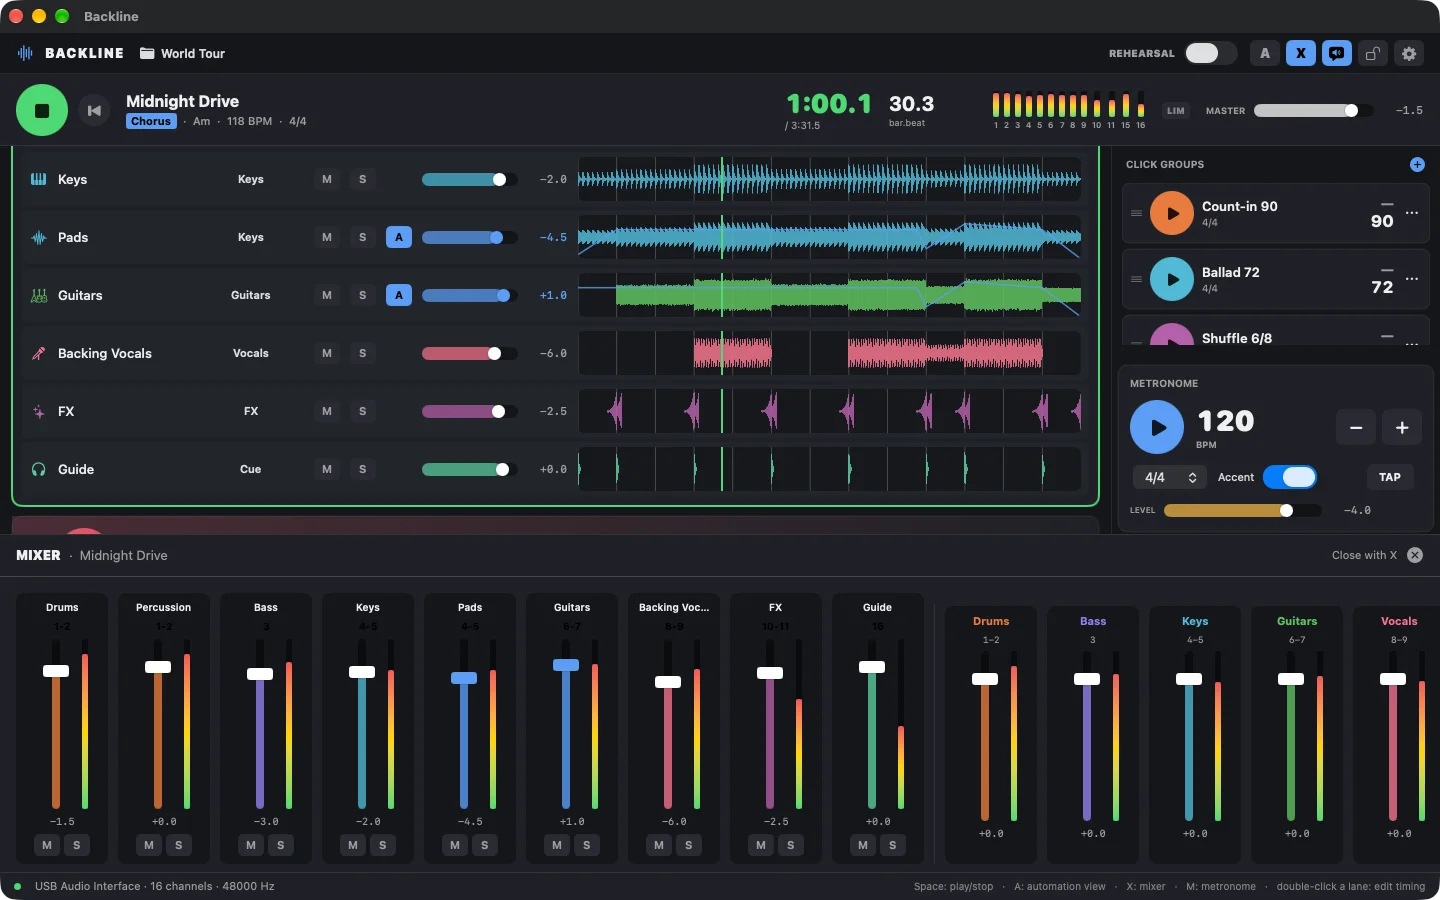Image resolution: width=1440 pixels, height=900 pixels.
Task: Click the Guitars track icon
Action: (x=39, y=295)
